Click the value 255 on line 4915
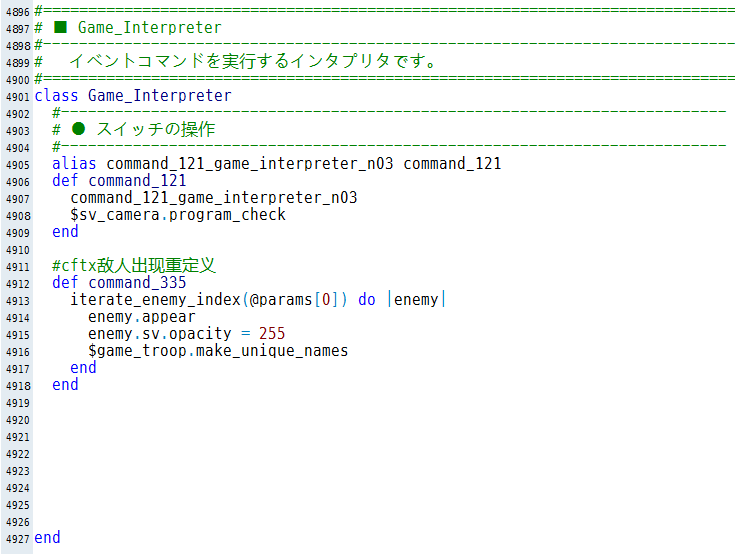 pyautogui.click(x=272, y=334)
